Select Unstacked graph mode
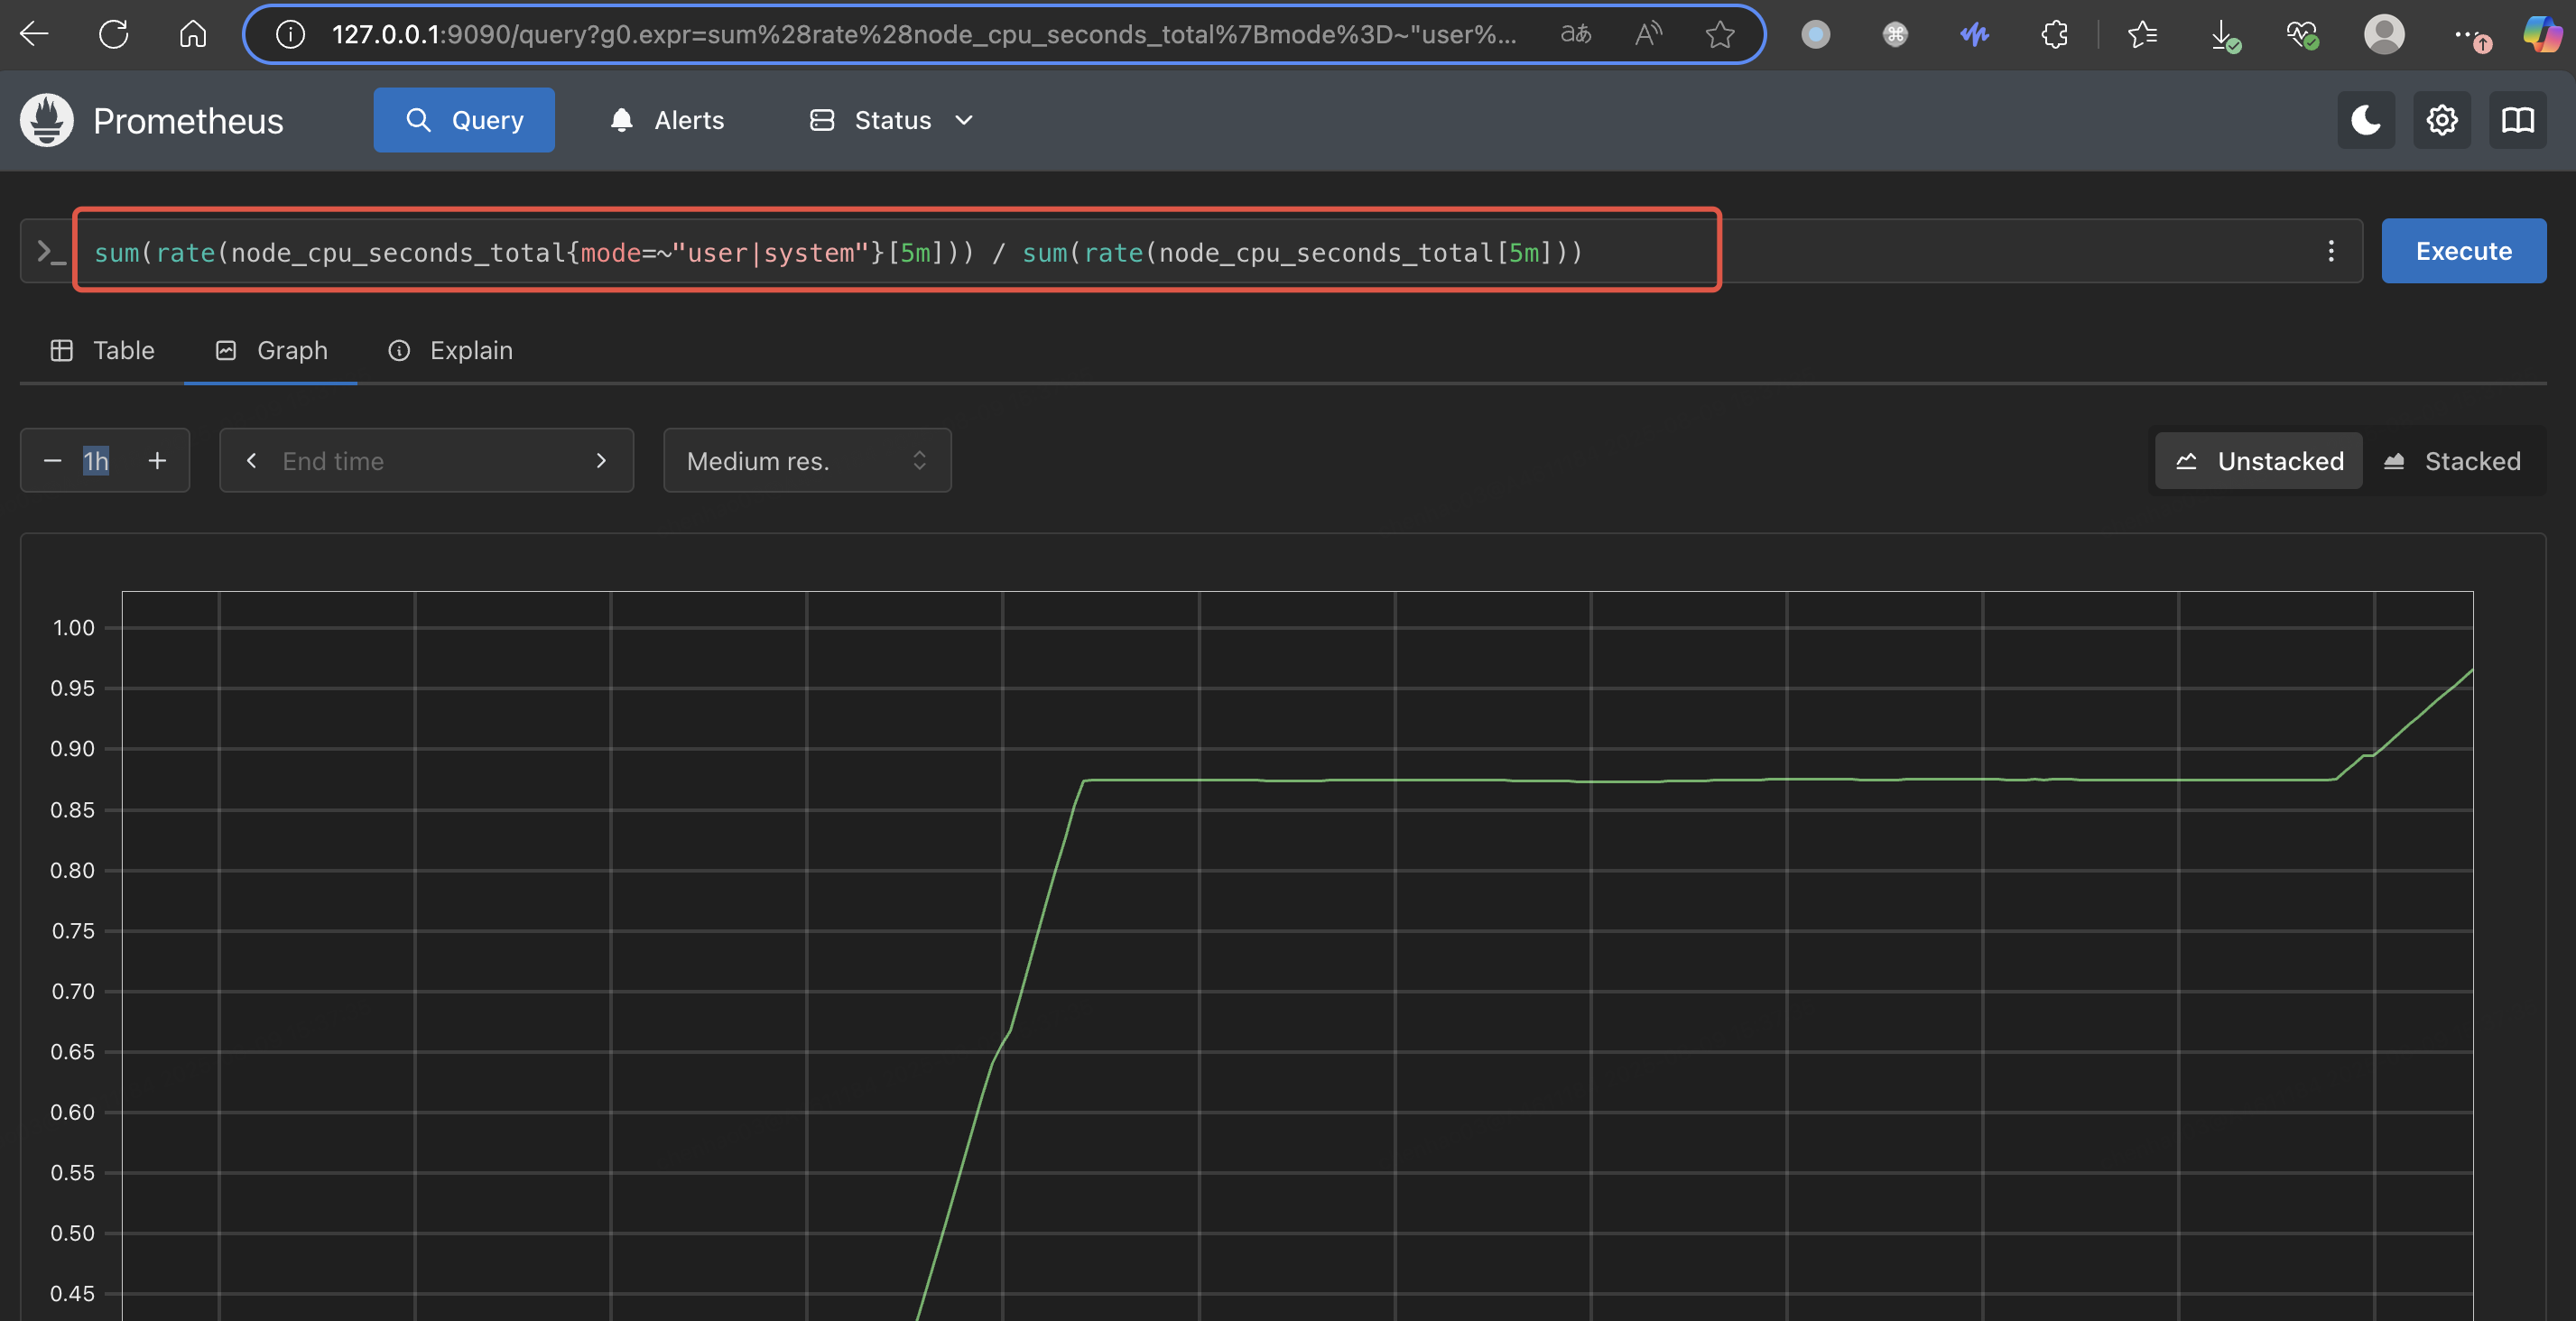2576x1321 pixels. click(x=2258, y=461)
